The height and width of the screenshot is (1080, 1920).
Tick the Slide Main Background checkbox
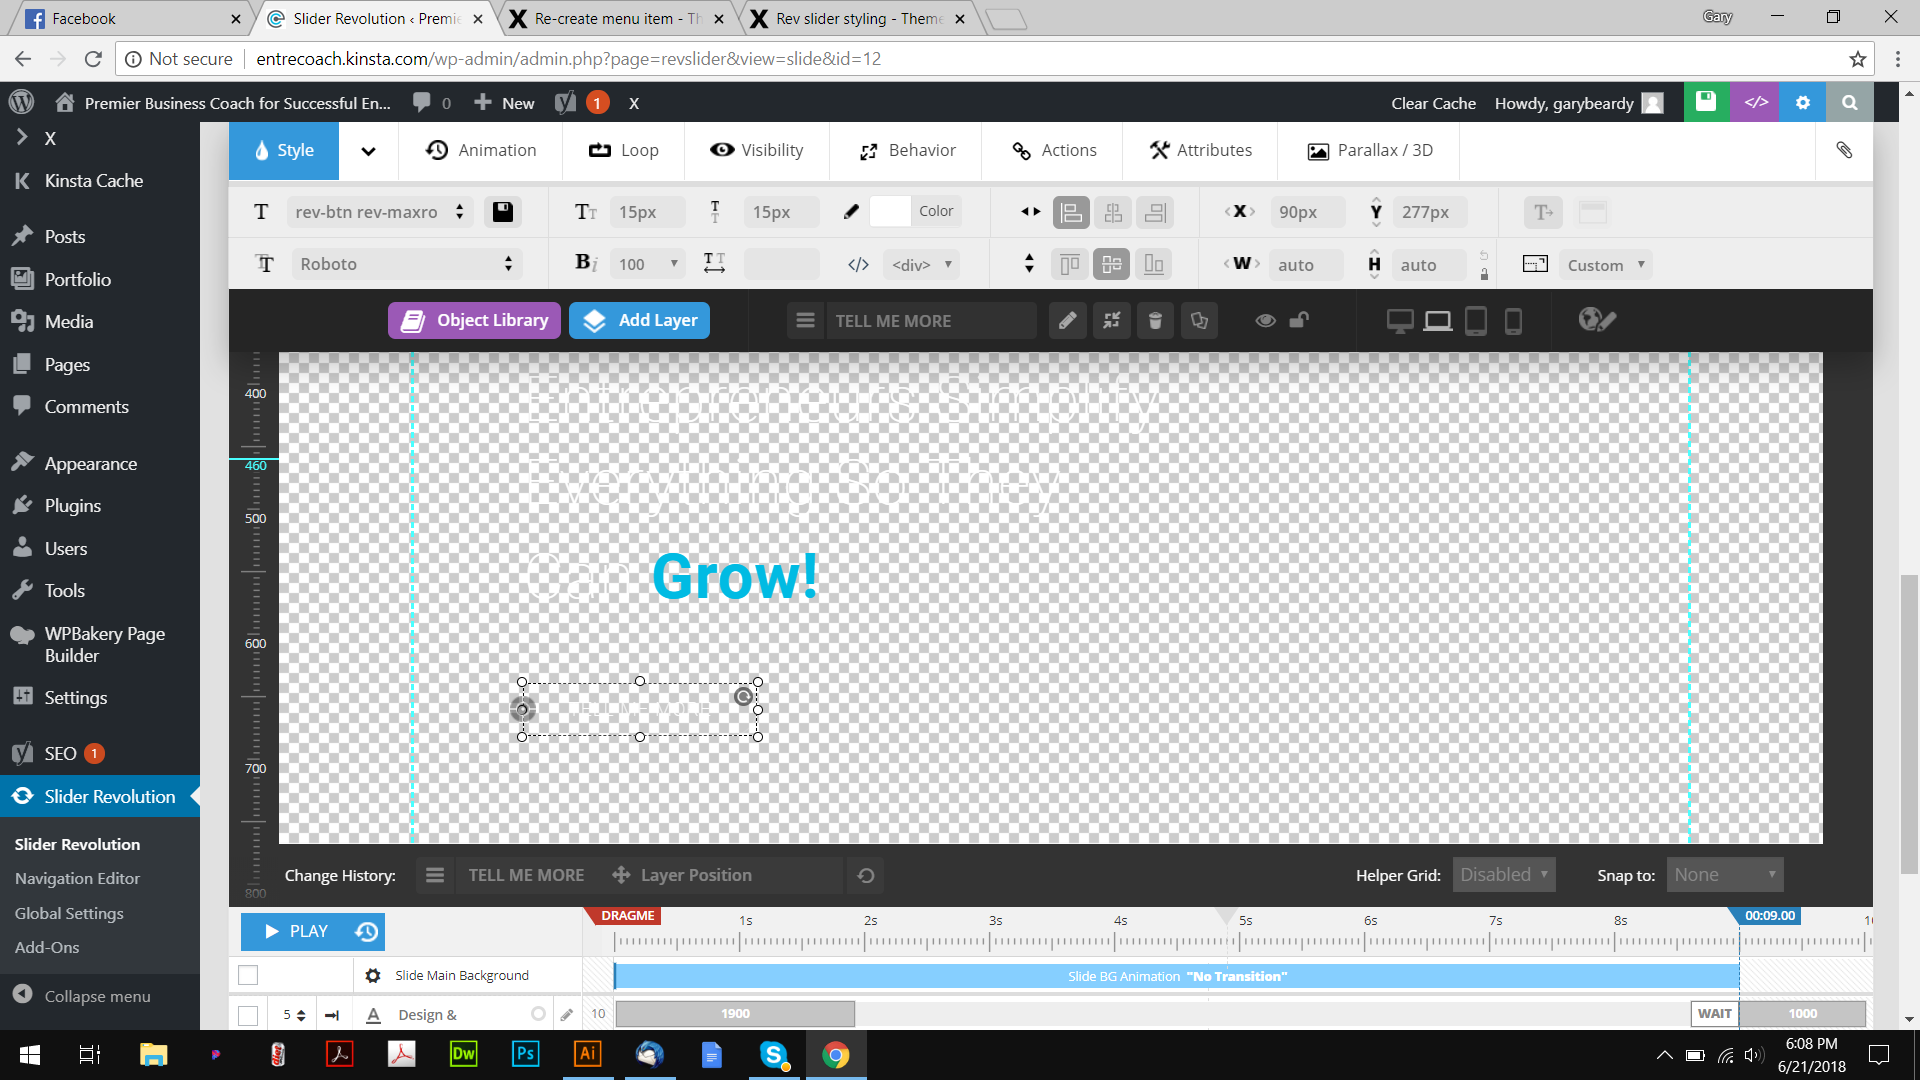click(x=248, y=975)
